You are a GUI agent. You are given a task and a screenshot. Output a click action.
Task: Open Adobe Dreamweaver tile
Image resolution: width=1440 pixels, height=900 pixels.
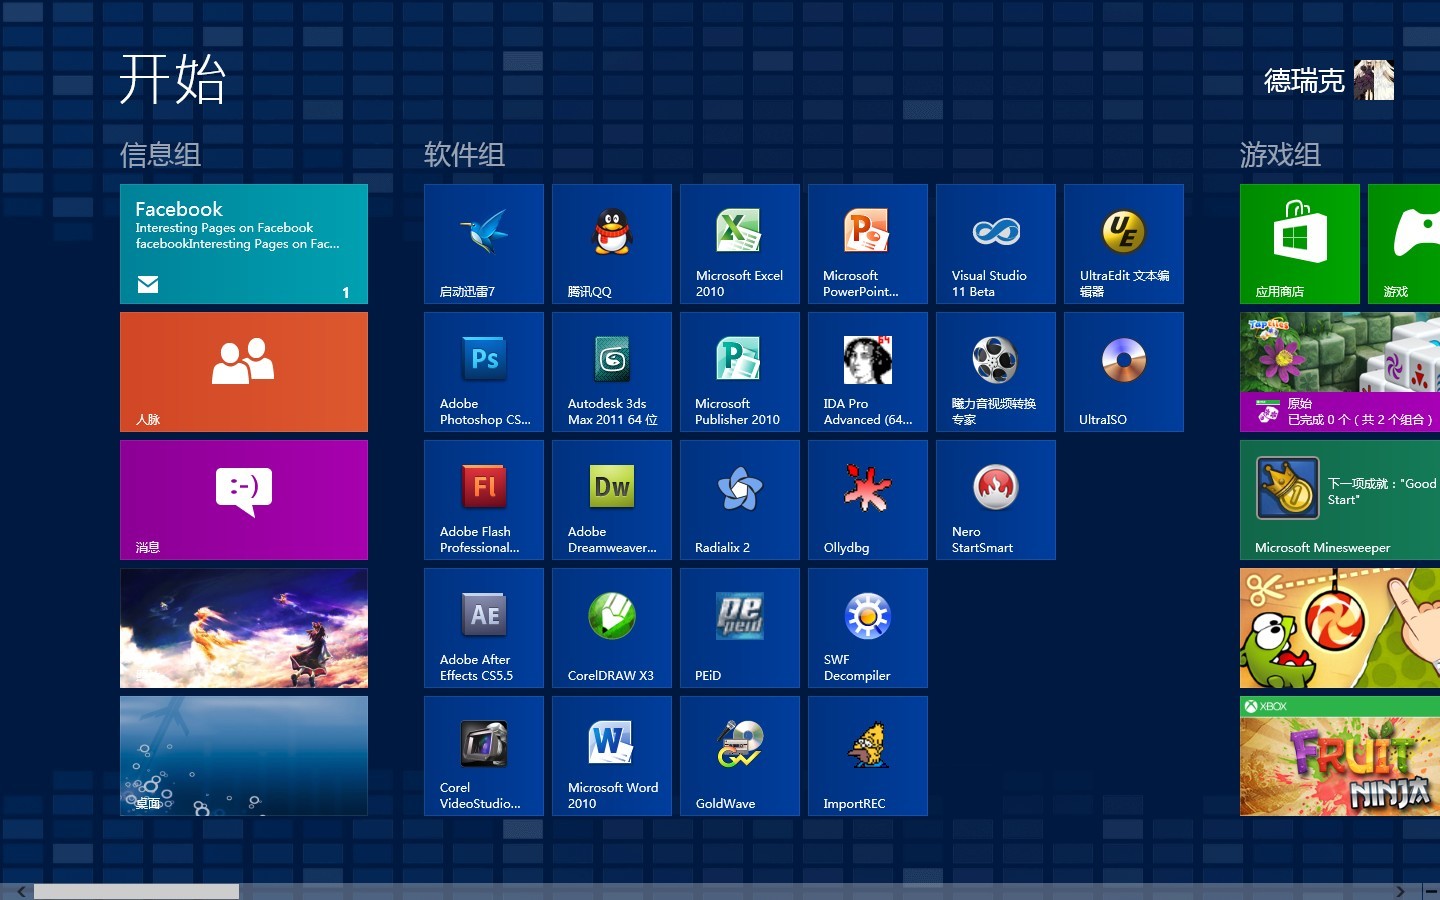click(612, 500)
